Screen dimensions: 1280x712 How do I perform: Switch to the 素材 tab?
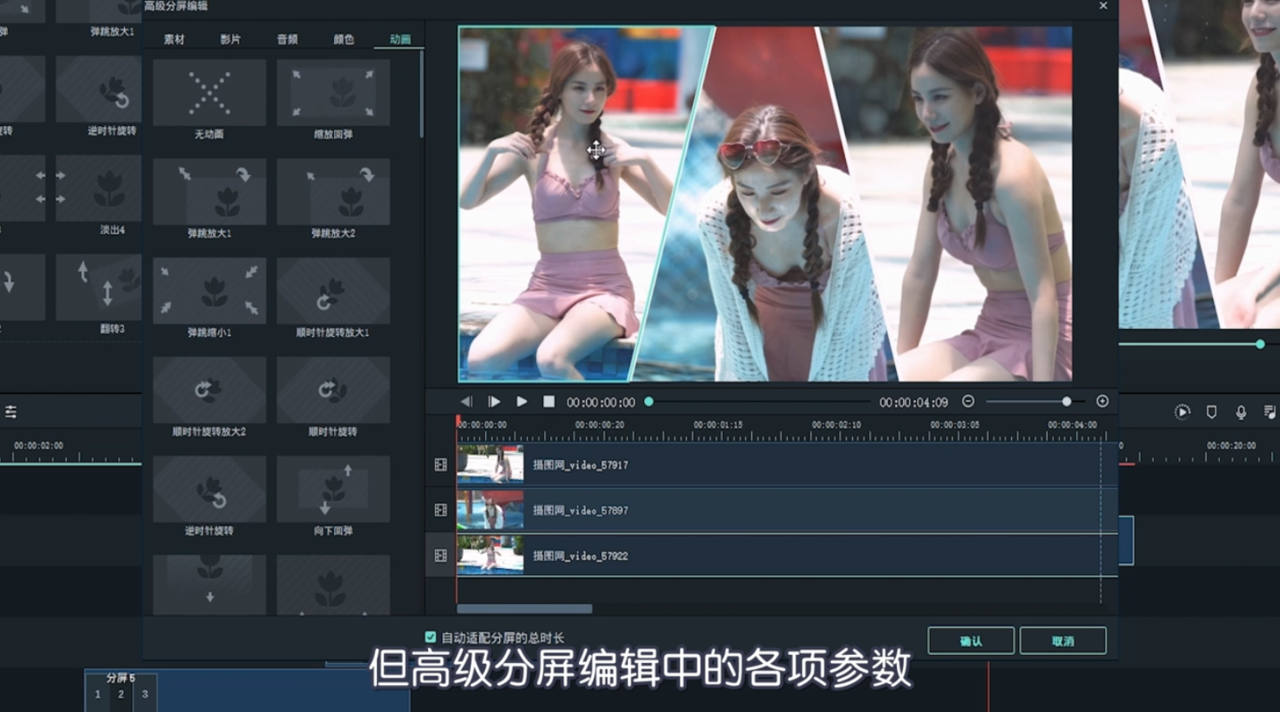(173, 39)
